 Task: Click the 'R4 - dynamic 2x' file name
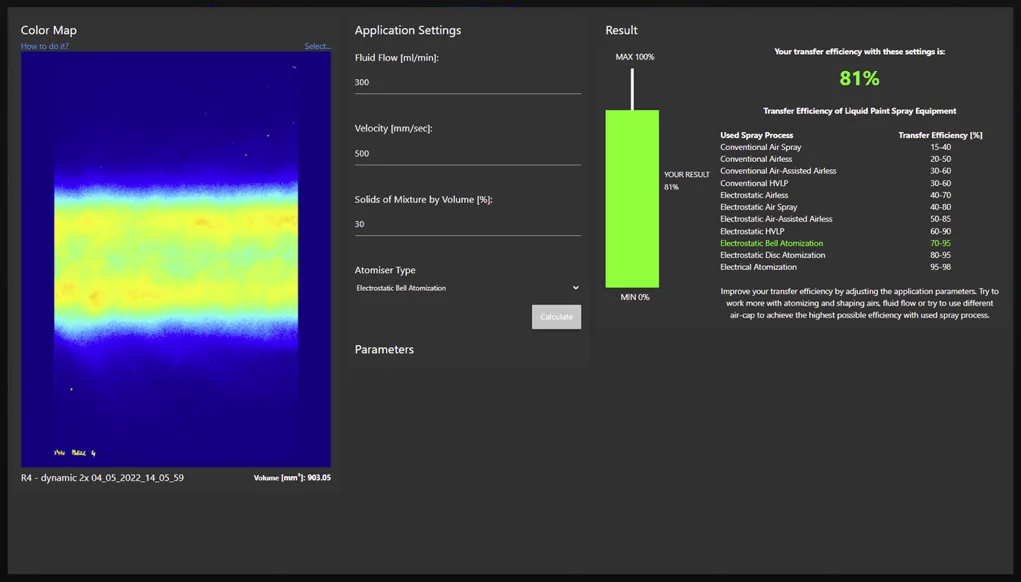[102, 478]
